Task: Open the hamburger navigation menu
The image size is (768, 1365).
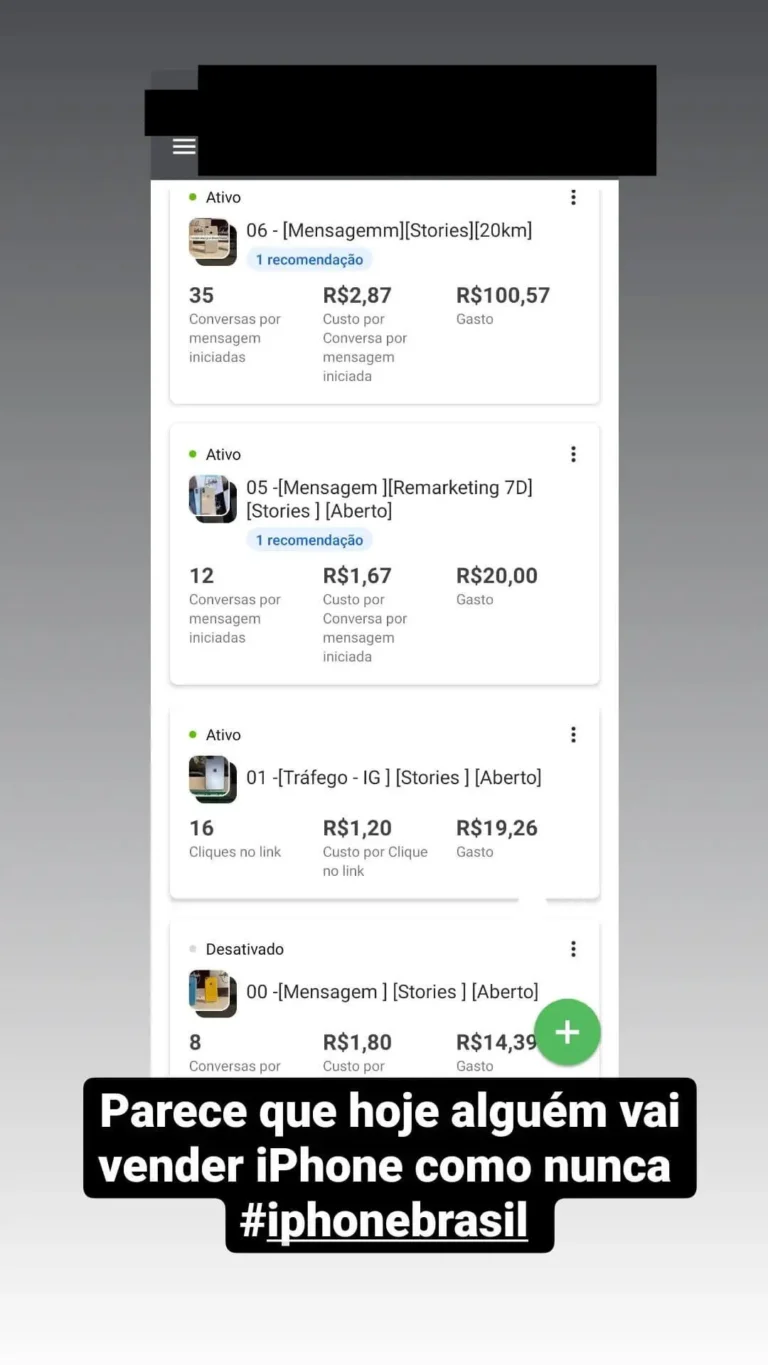Action: (x=184, y=146)
